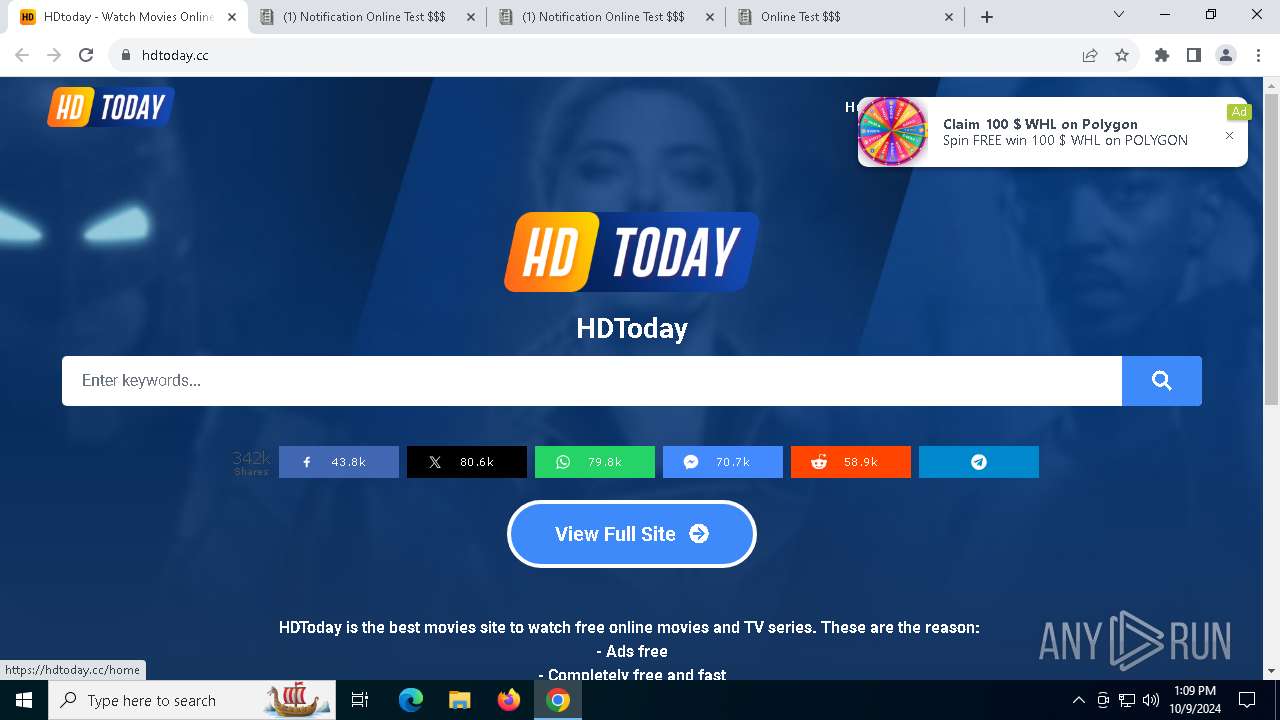Share on Reddit button 58.9k
The width and height of the screenshot is (1280, 720).
pos(851,462)
